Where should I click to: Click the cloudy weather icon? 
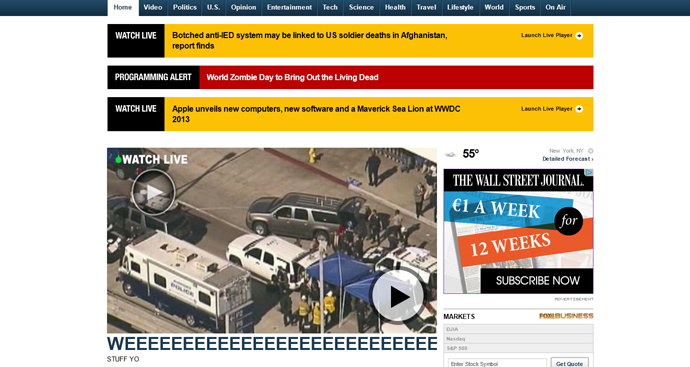pos(451,154)
